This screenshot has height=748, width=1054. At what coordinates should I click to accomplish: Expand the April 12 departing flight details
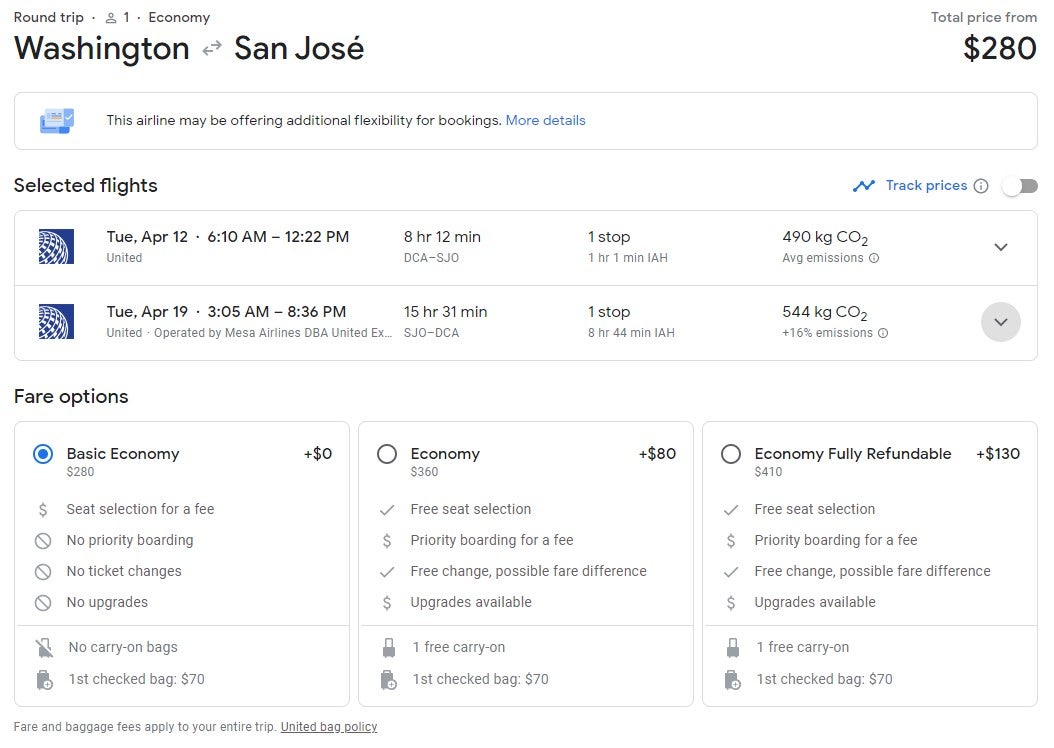[x=1000, y=247]
